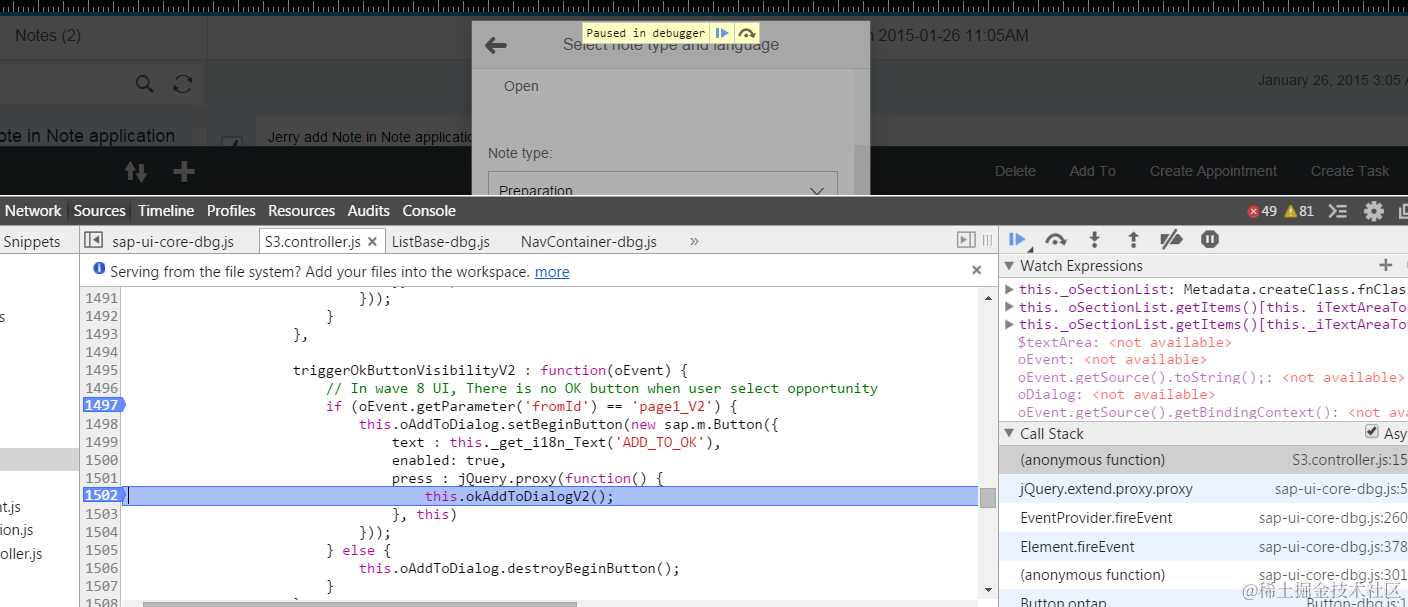The image size is (1408, 607).
Task: Open DevTools settings gear
Action: (1374, 211)
